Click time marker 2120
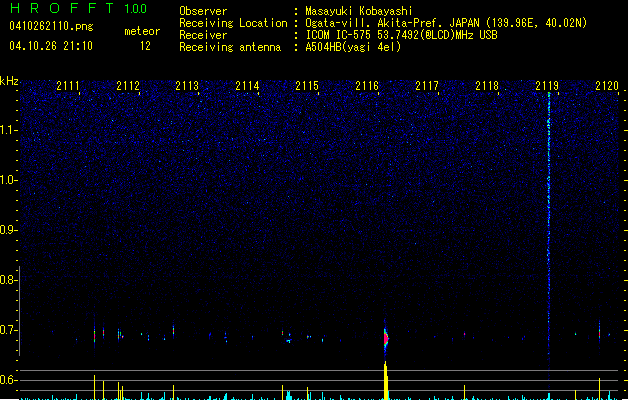Image resolution: width=629 pixels, height=400 pixels. coord(607,86)
